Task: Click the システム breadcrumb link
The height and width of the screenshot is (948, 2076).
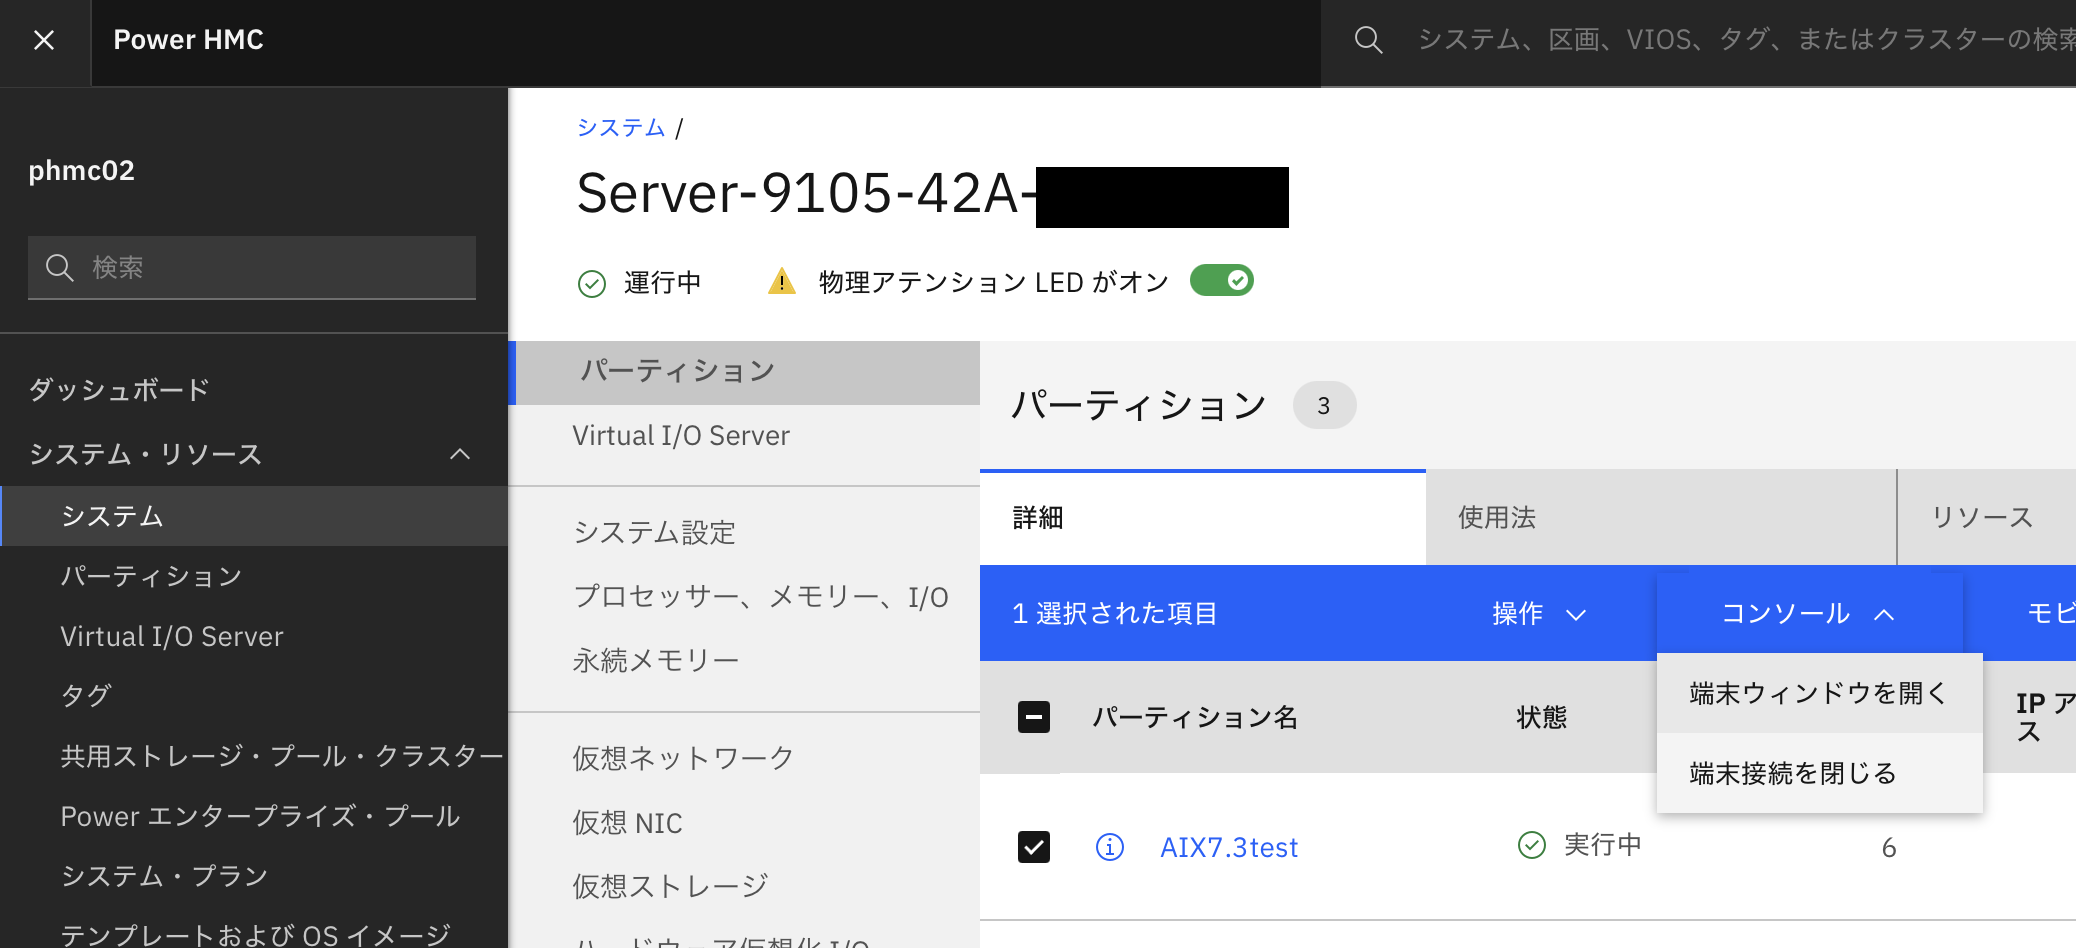Action: pos(619,127)
